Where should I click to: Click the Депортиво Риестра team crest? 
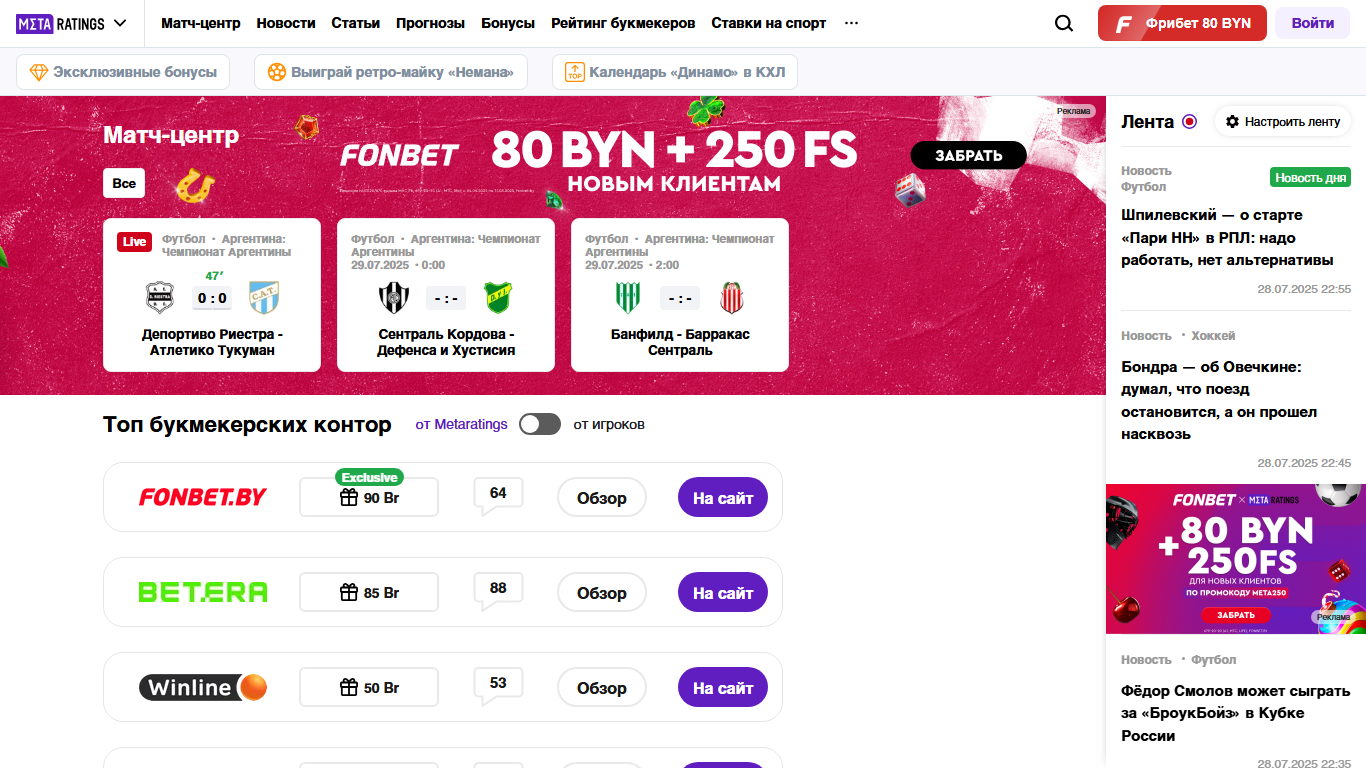click(x=160, y=298)
